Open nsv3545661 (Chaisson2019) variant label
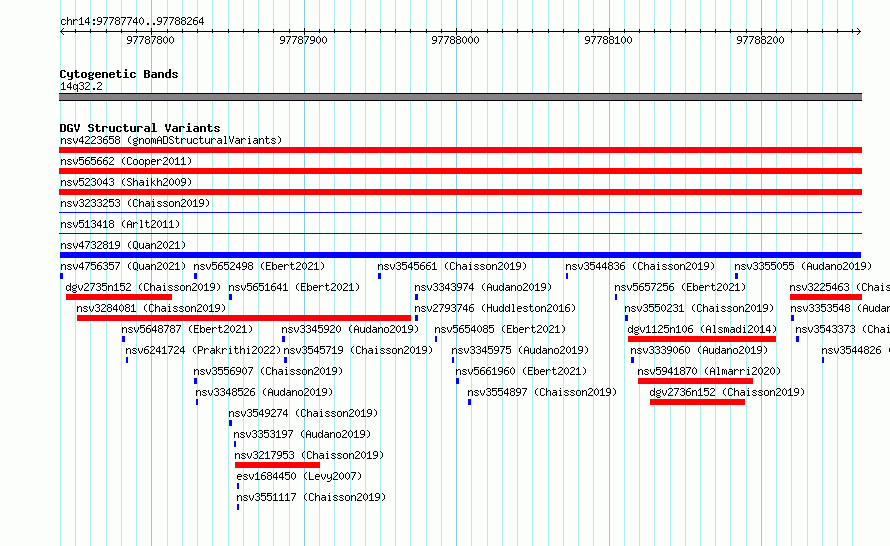The height and width of the screenshot is (546, 890). tap(452, 266)
